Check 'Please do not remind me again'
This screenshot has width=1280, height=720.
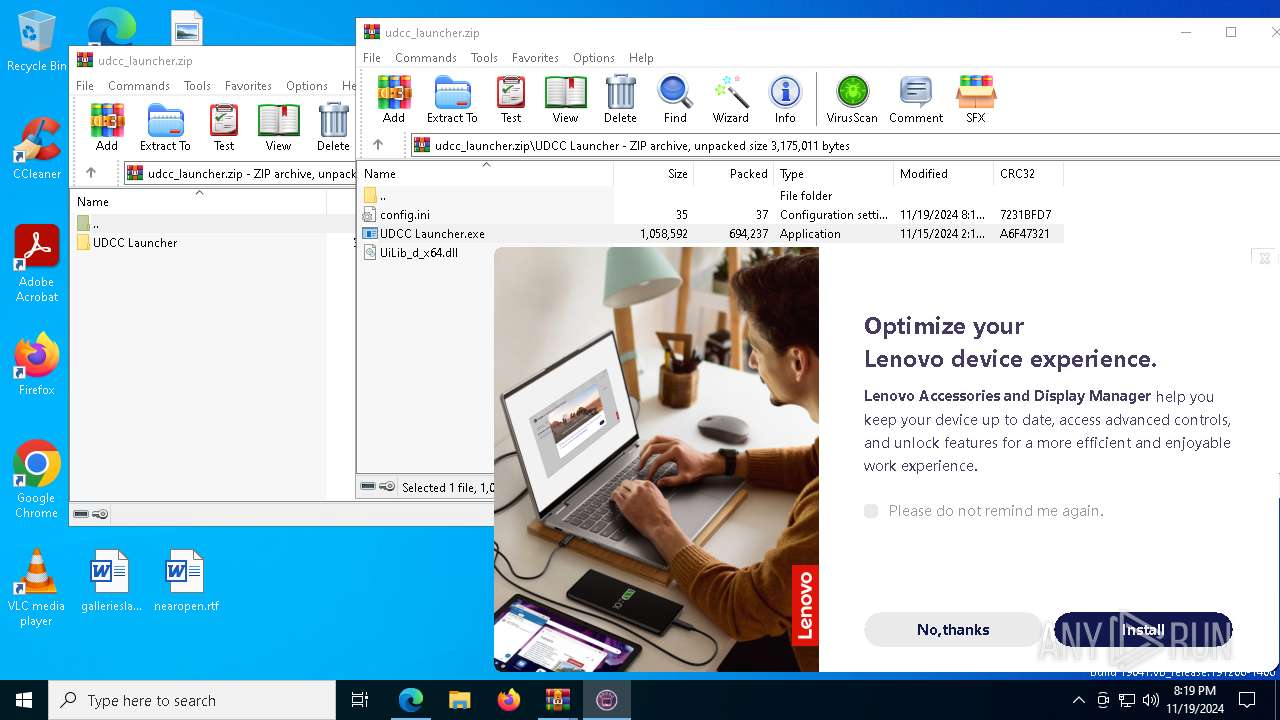coord(871,511)
